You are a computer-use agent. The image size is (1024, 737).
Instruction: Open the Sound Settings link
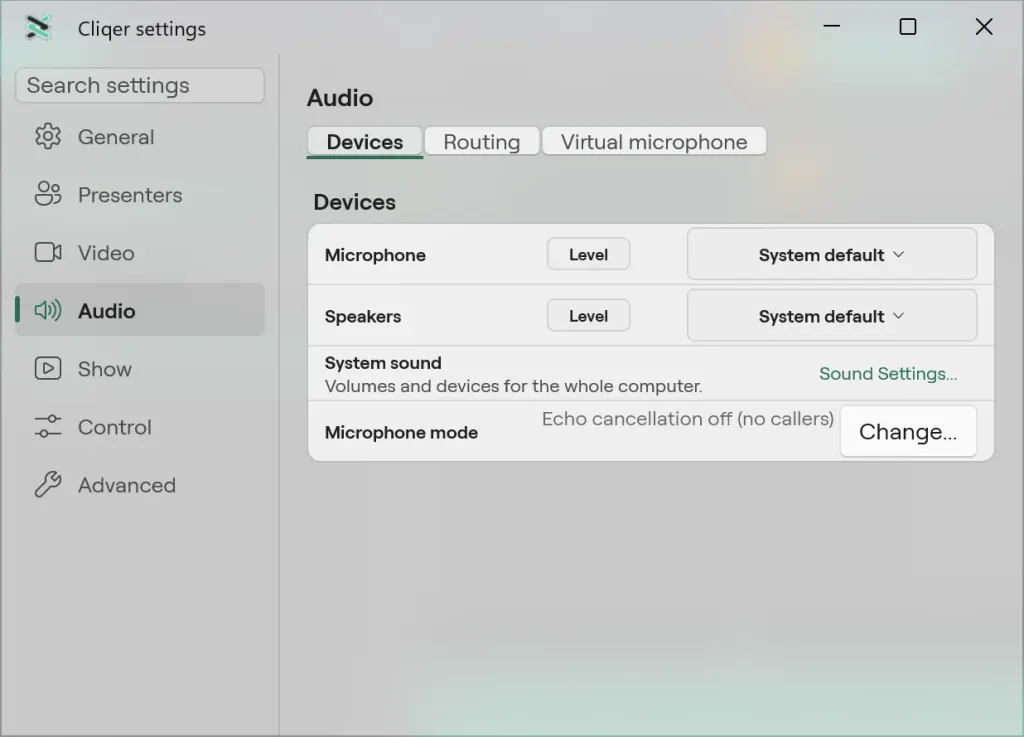point(888,373)
